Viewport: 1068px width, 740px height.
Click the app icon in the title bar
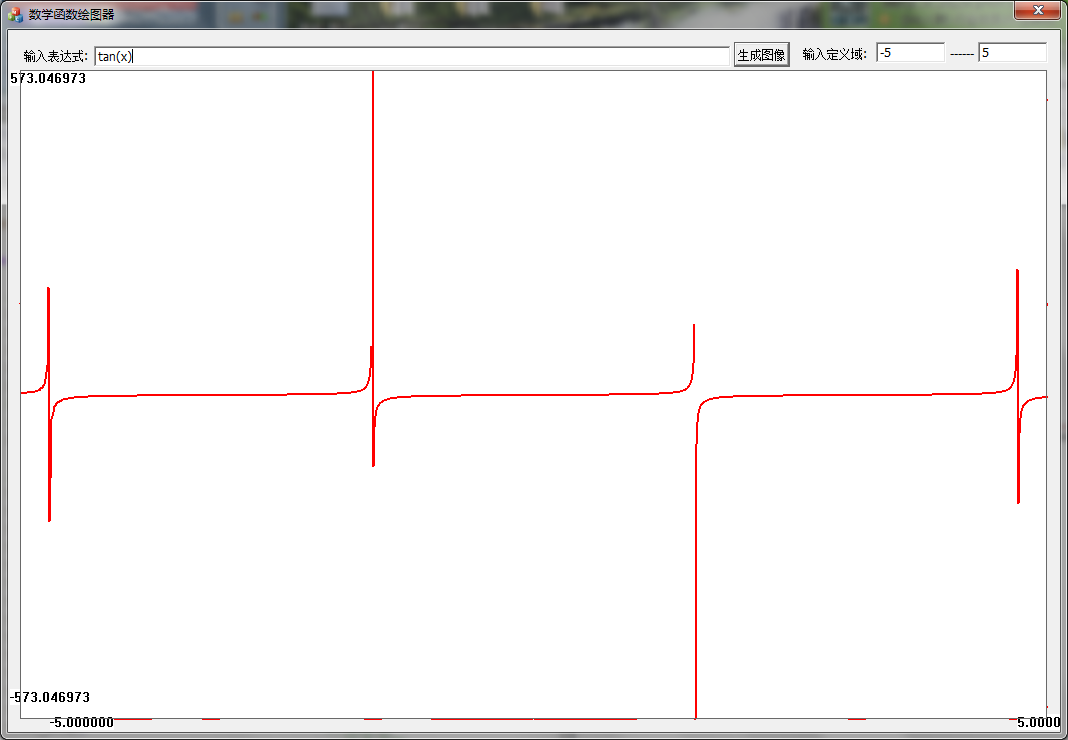pos(15,14)
